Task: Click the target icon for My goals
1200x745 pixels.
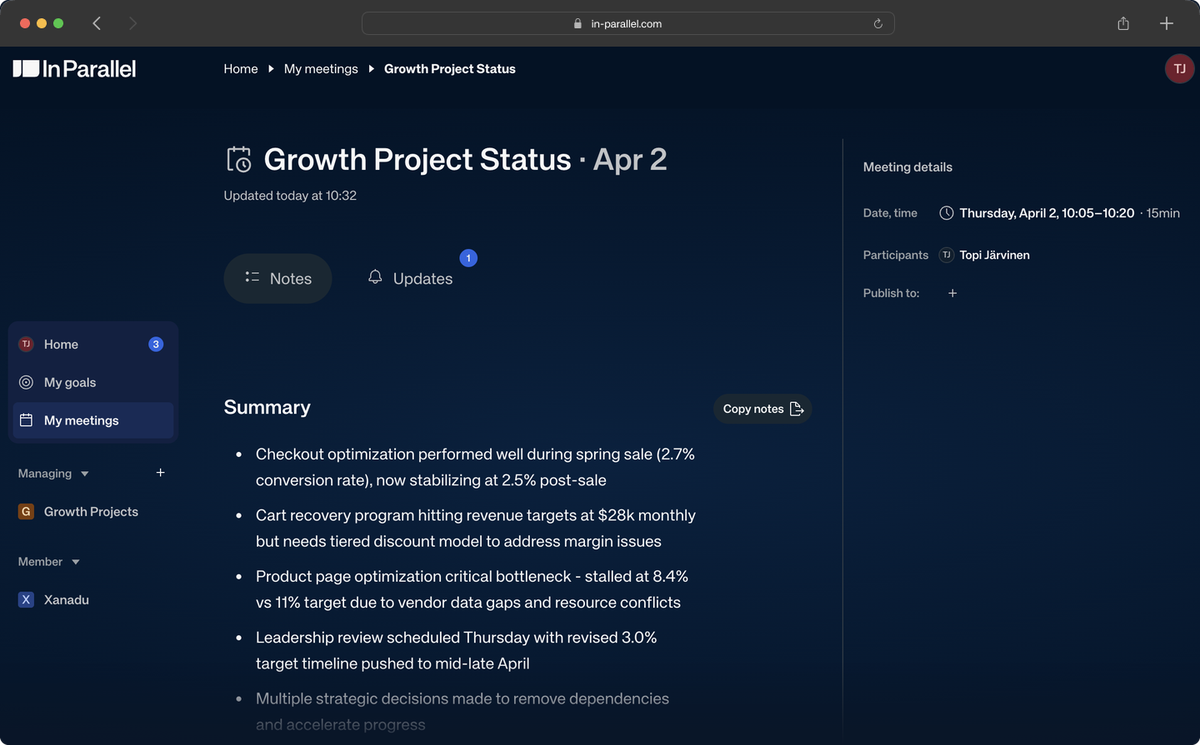Action: coord(26,382)
